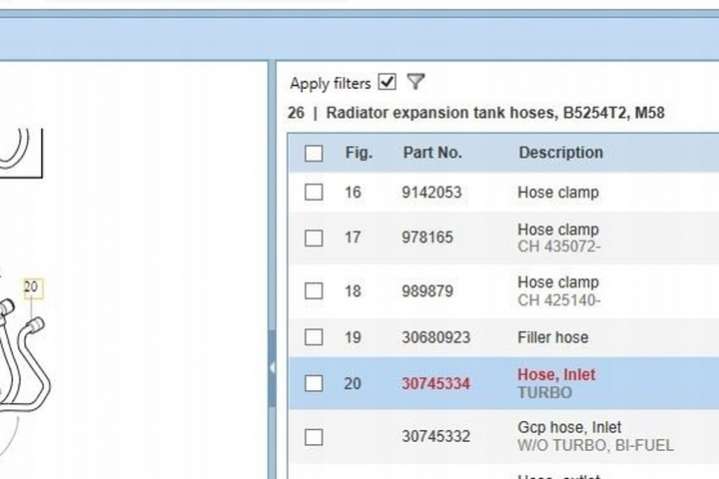Screen dimensions: 719x479
Task: Click the Hose, Inlet description link
Action: [556, 375]
